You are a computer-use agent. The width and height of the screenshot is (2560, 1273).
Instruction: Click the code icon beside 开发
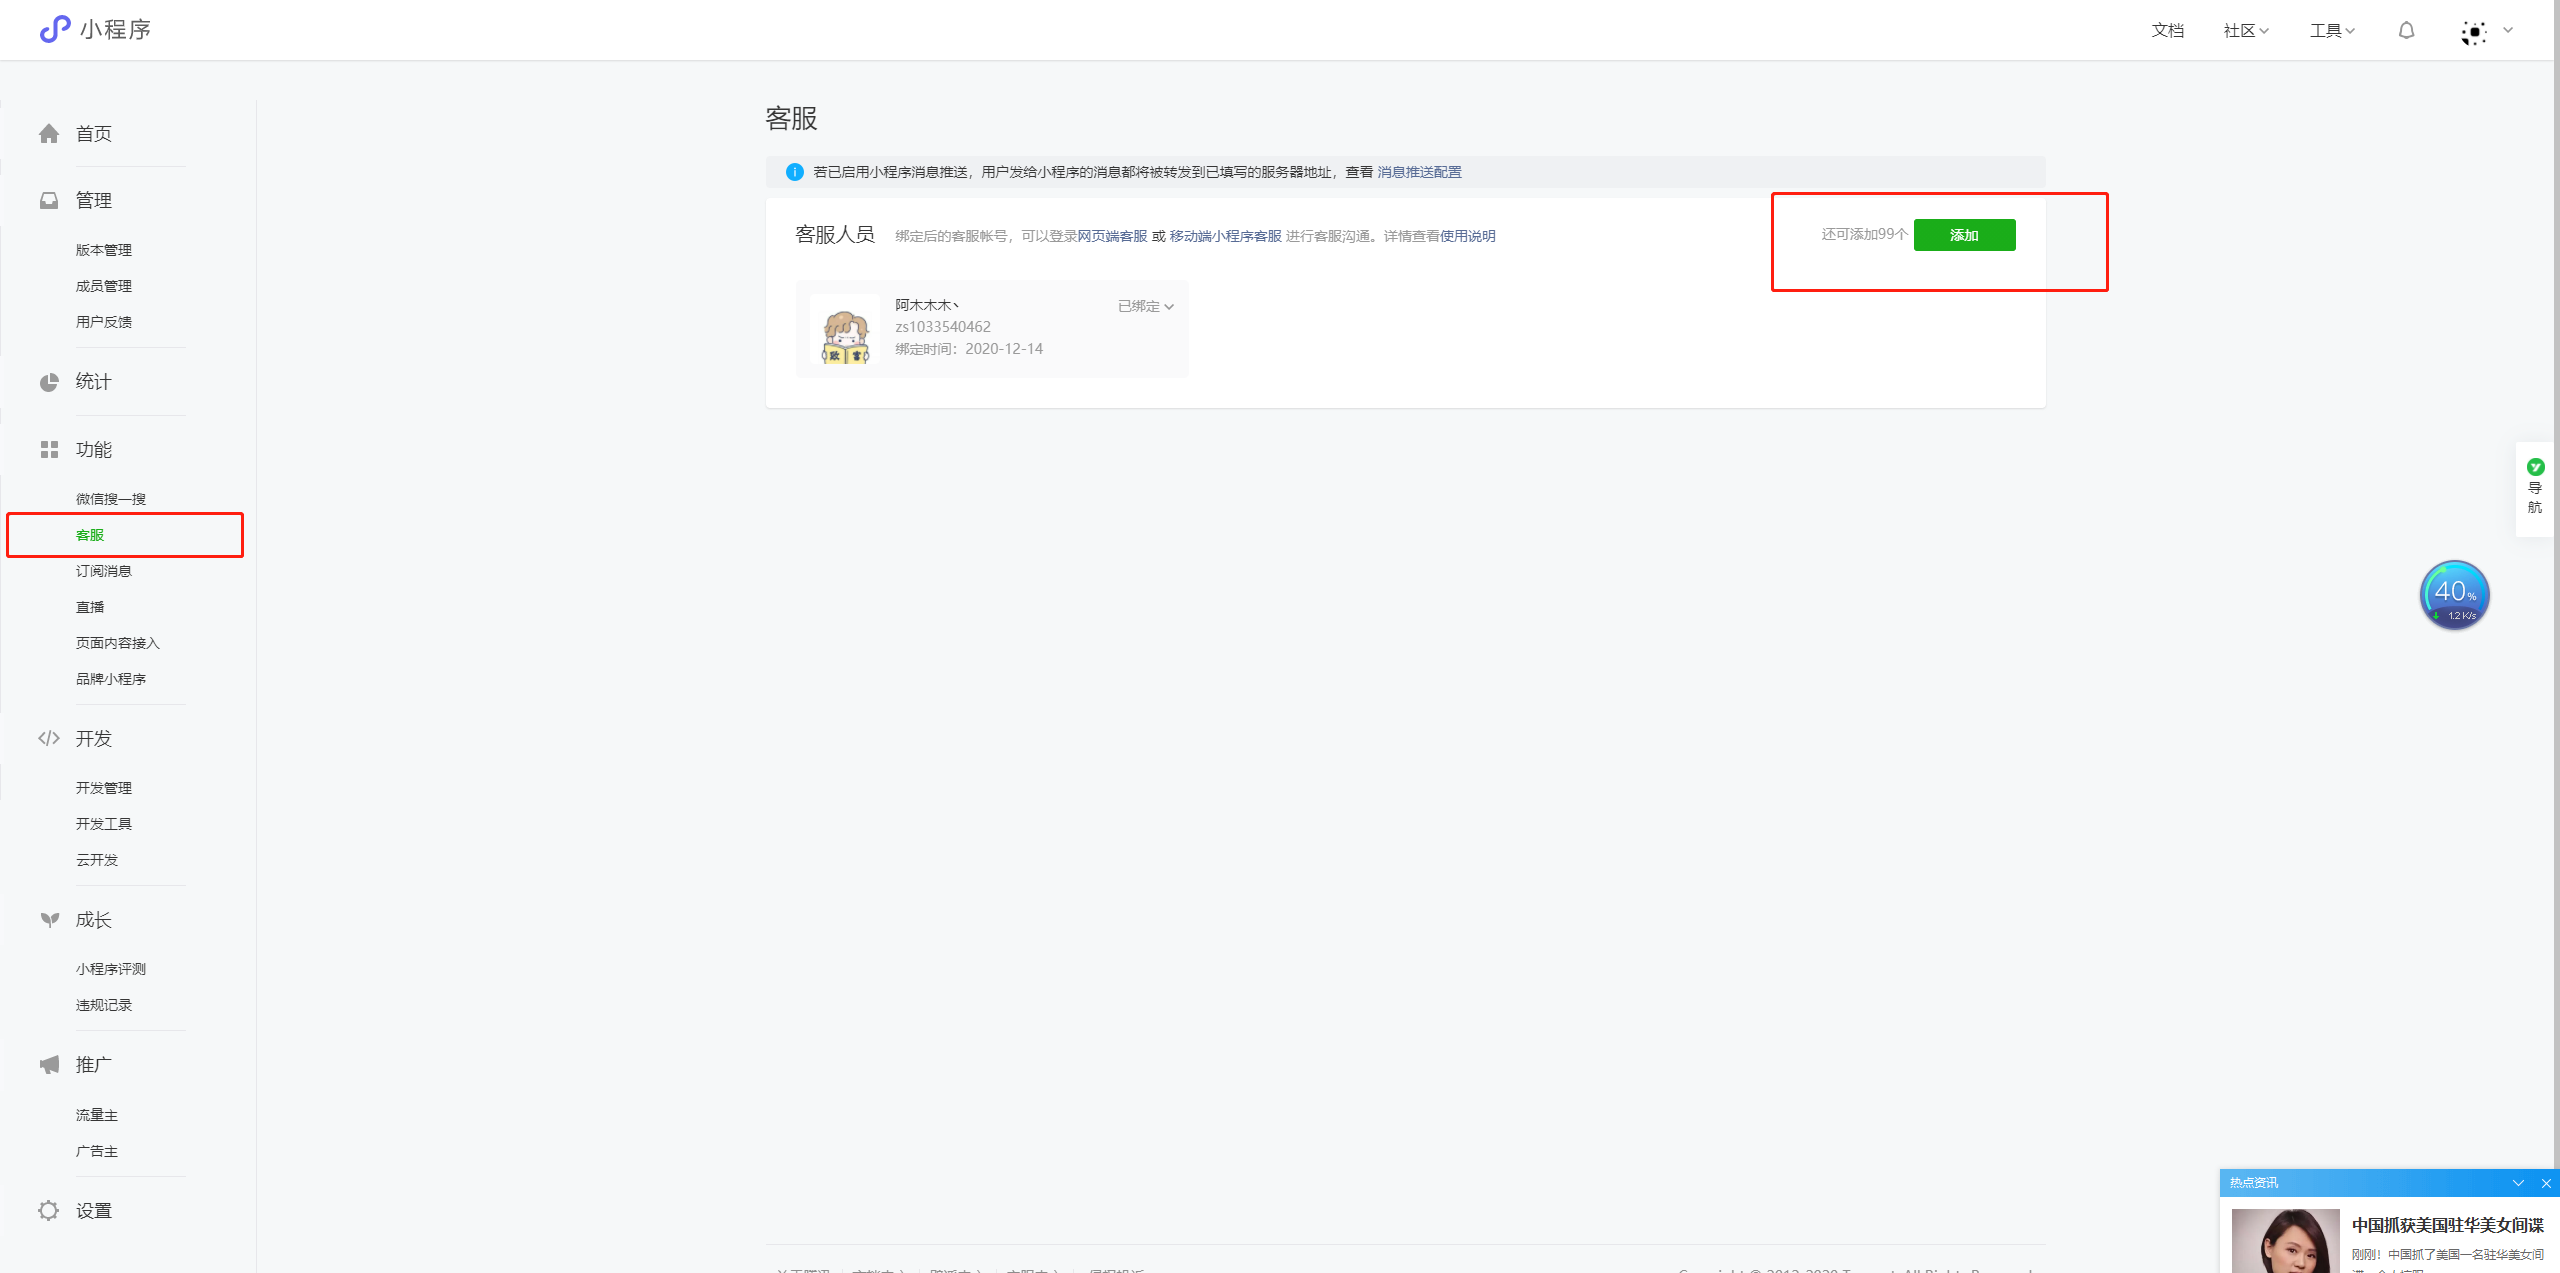click(49, 739)
